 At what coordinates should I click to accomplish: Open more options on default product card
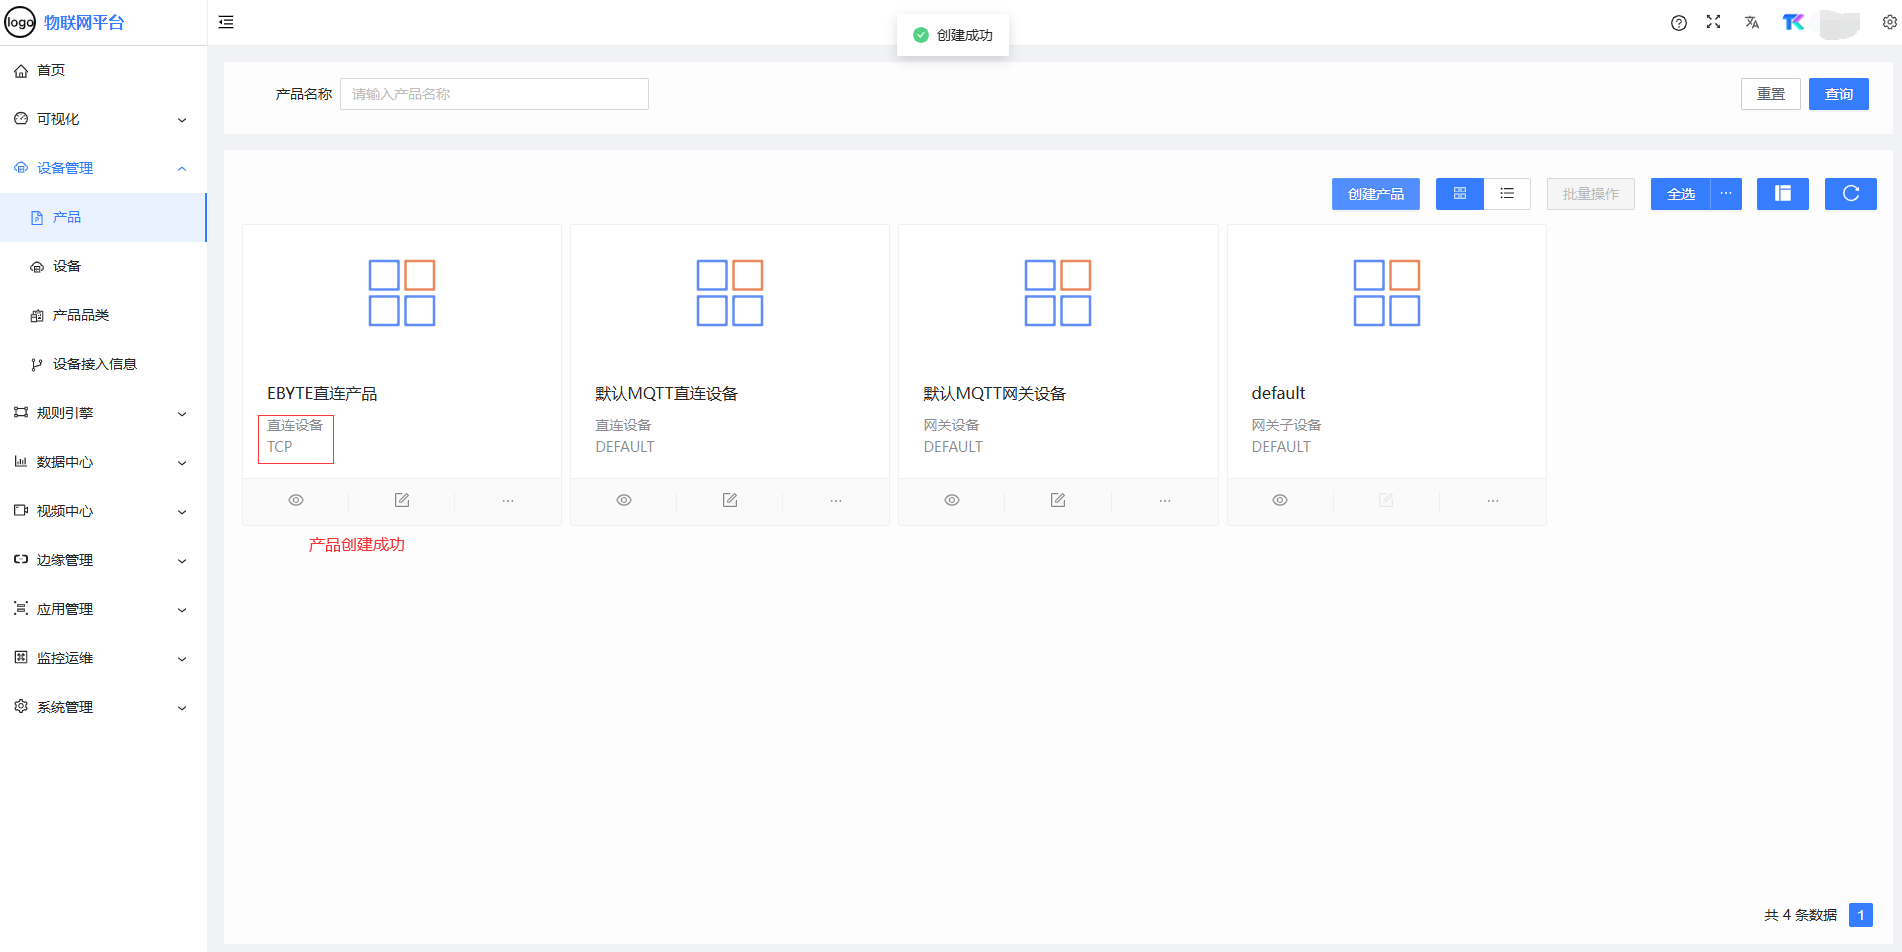pyautogui.click(x=1492, y=500)
